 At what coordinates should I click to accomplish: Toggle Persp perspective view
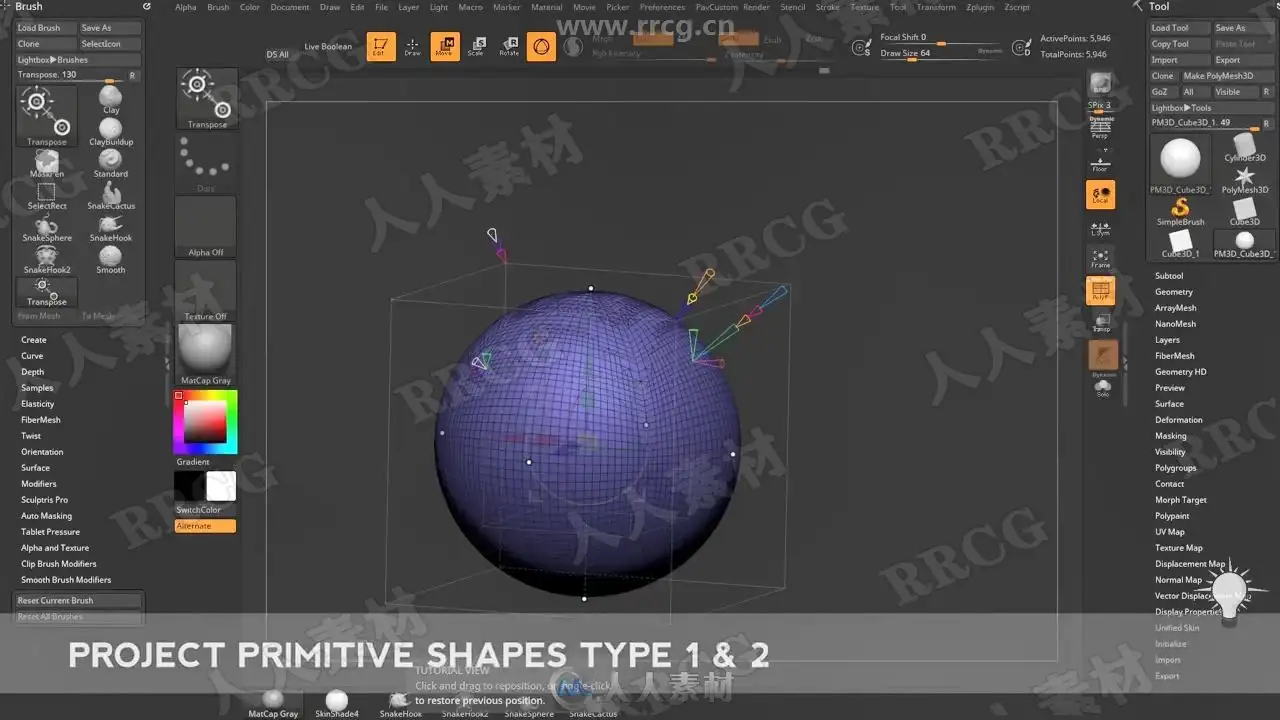click(1101, 126)
